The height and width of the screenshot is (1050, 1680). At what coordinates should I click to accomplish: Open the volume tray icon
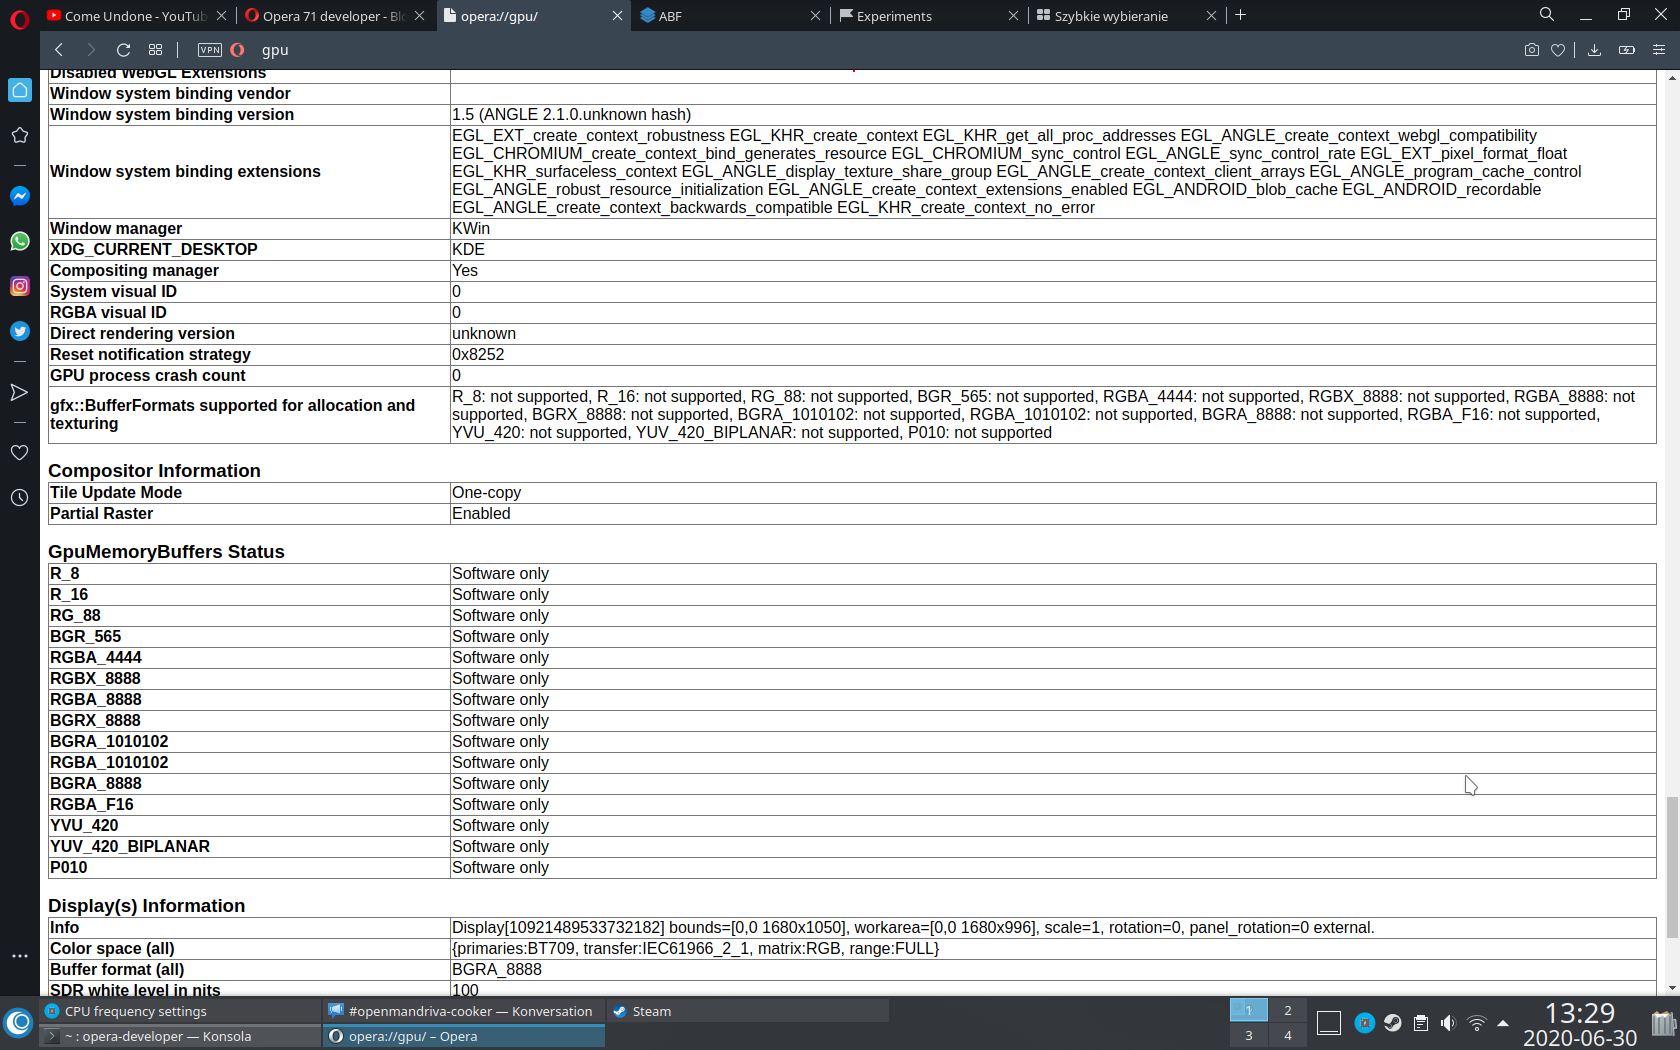pos(1448,1023)
